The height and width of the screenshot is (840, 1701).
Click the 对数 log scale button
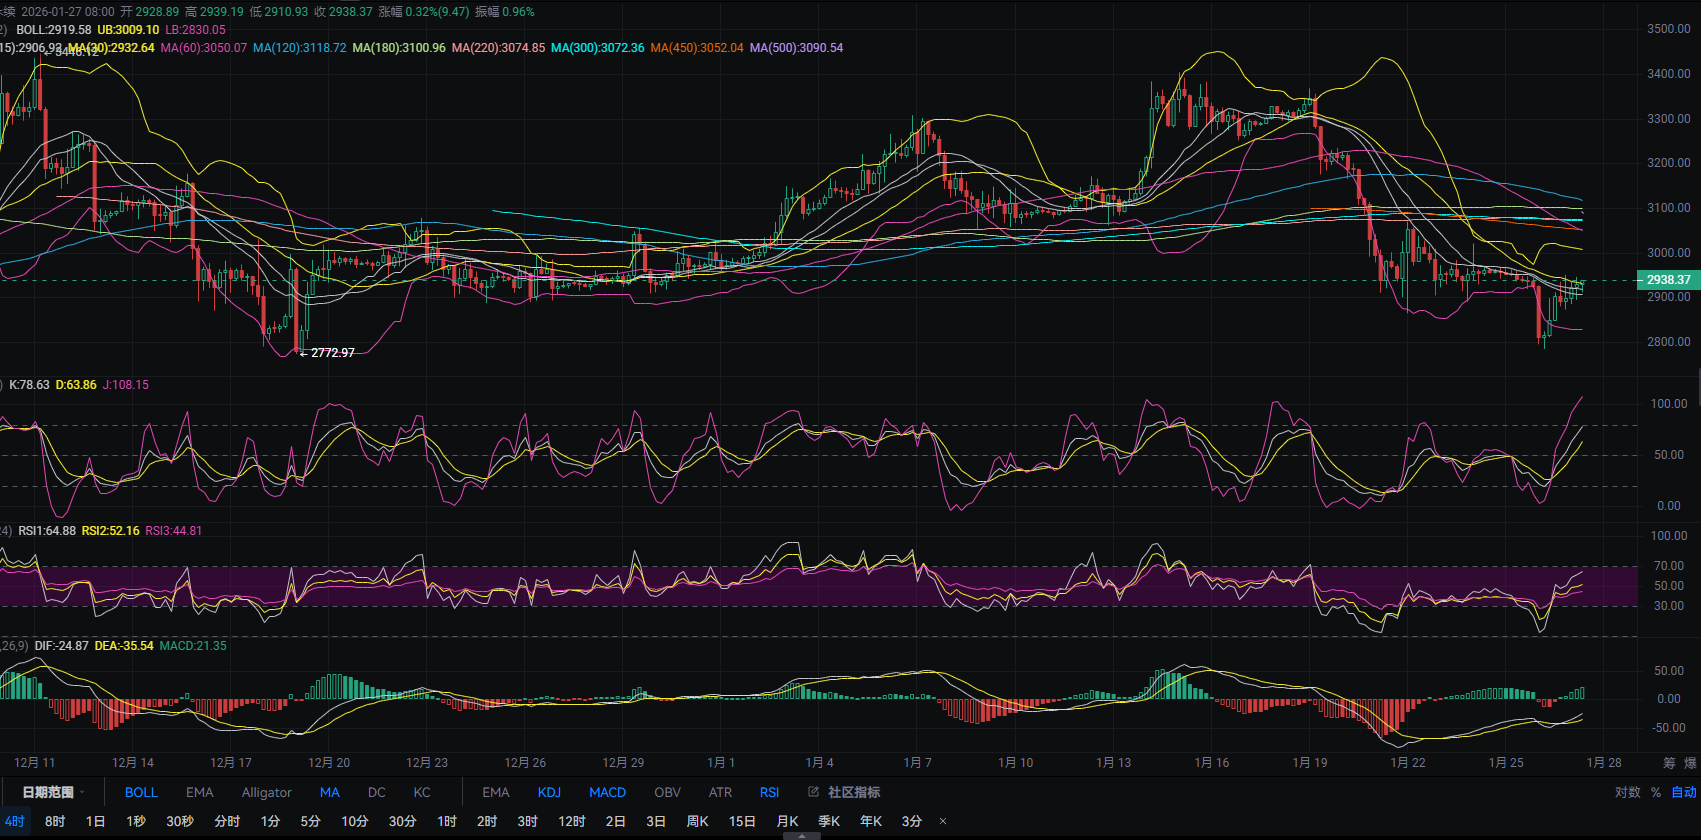coord(1627,792)
